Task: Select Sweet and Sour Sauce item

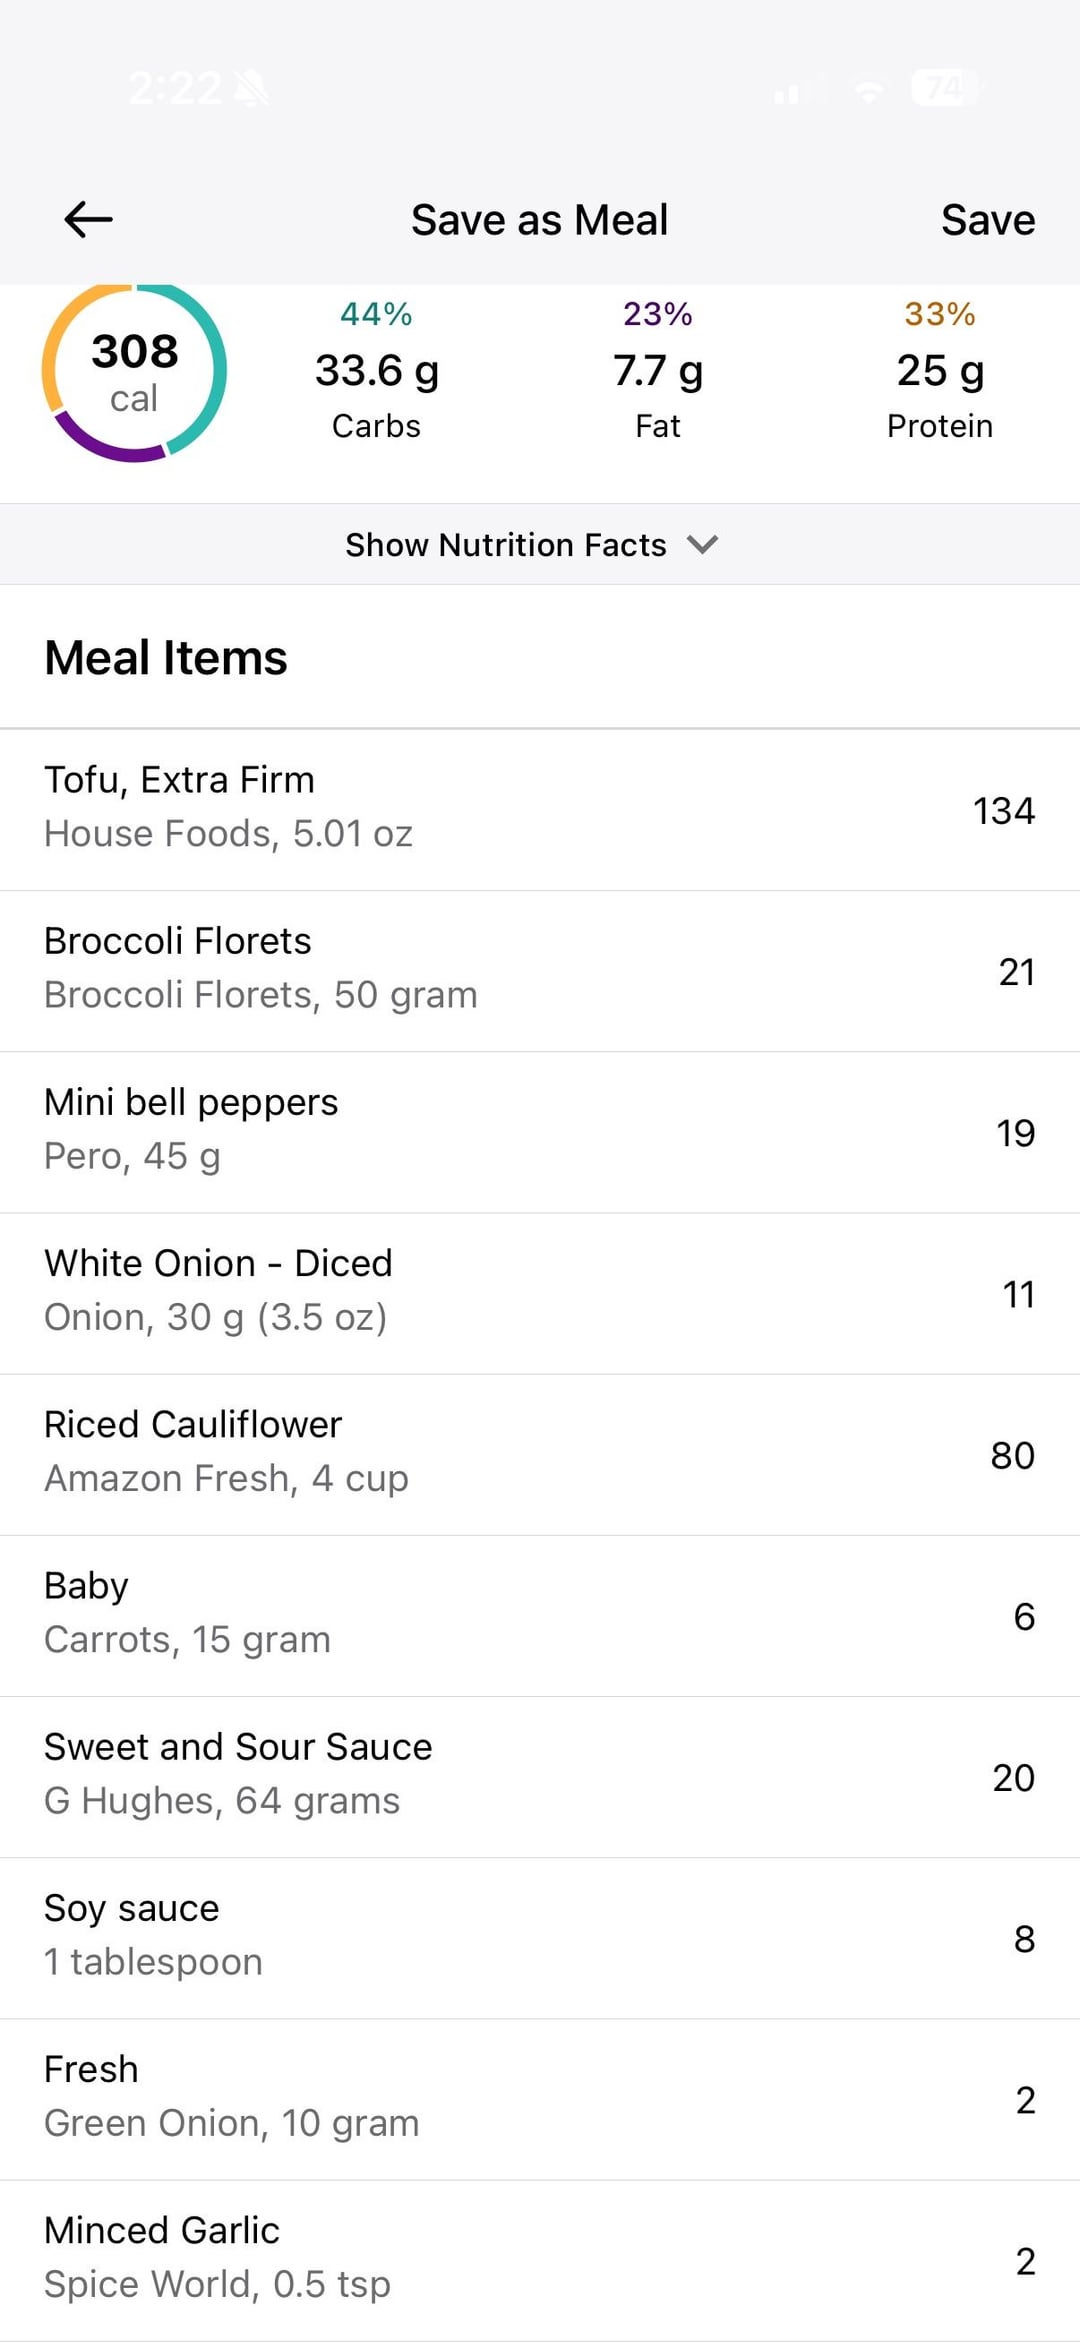Action: click(540, 1777)
